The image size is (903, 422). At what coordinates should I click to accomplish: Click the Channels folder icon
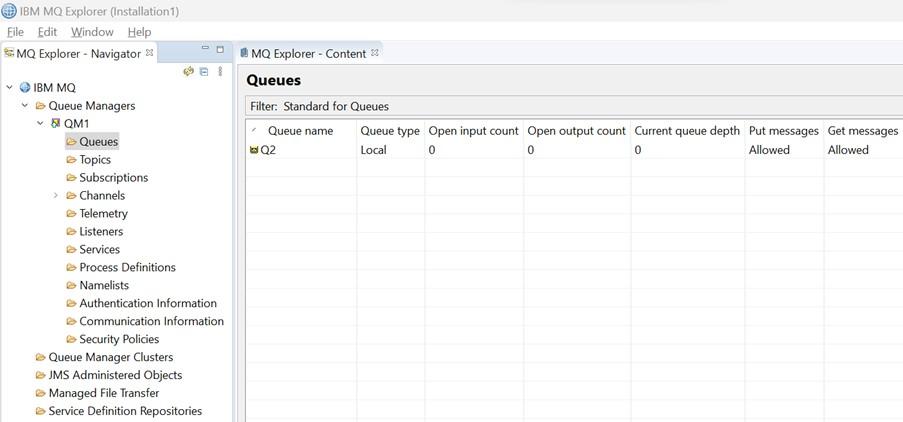click(71, 196)
